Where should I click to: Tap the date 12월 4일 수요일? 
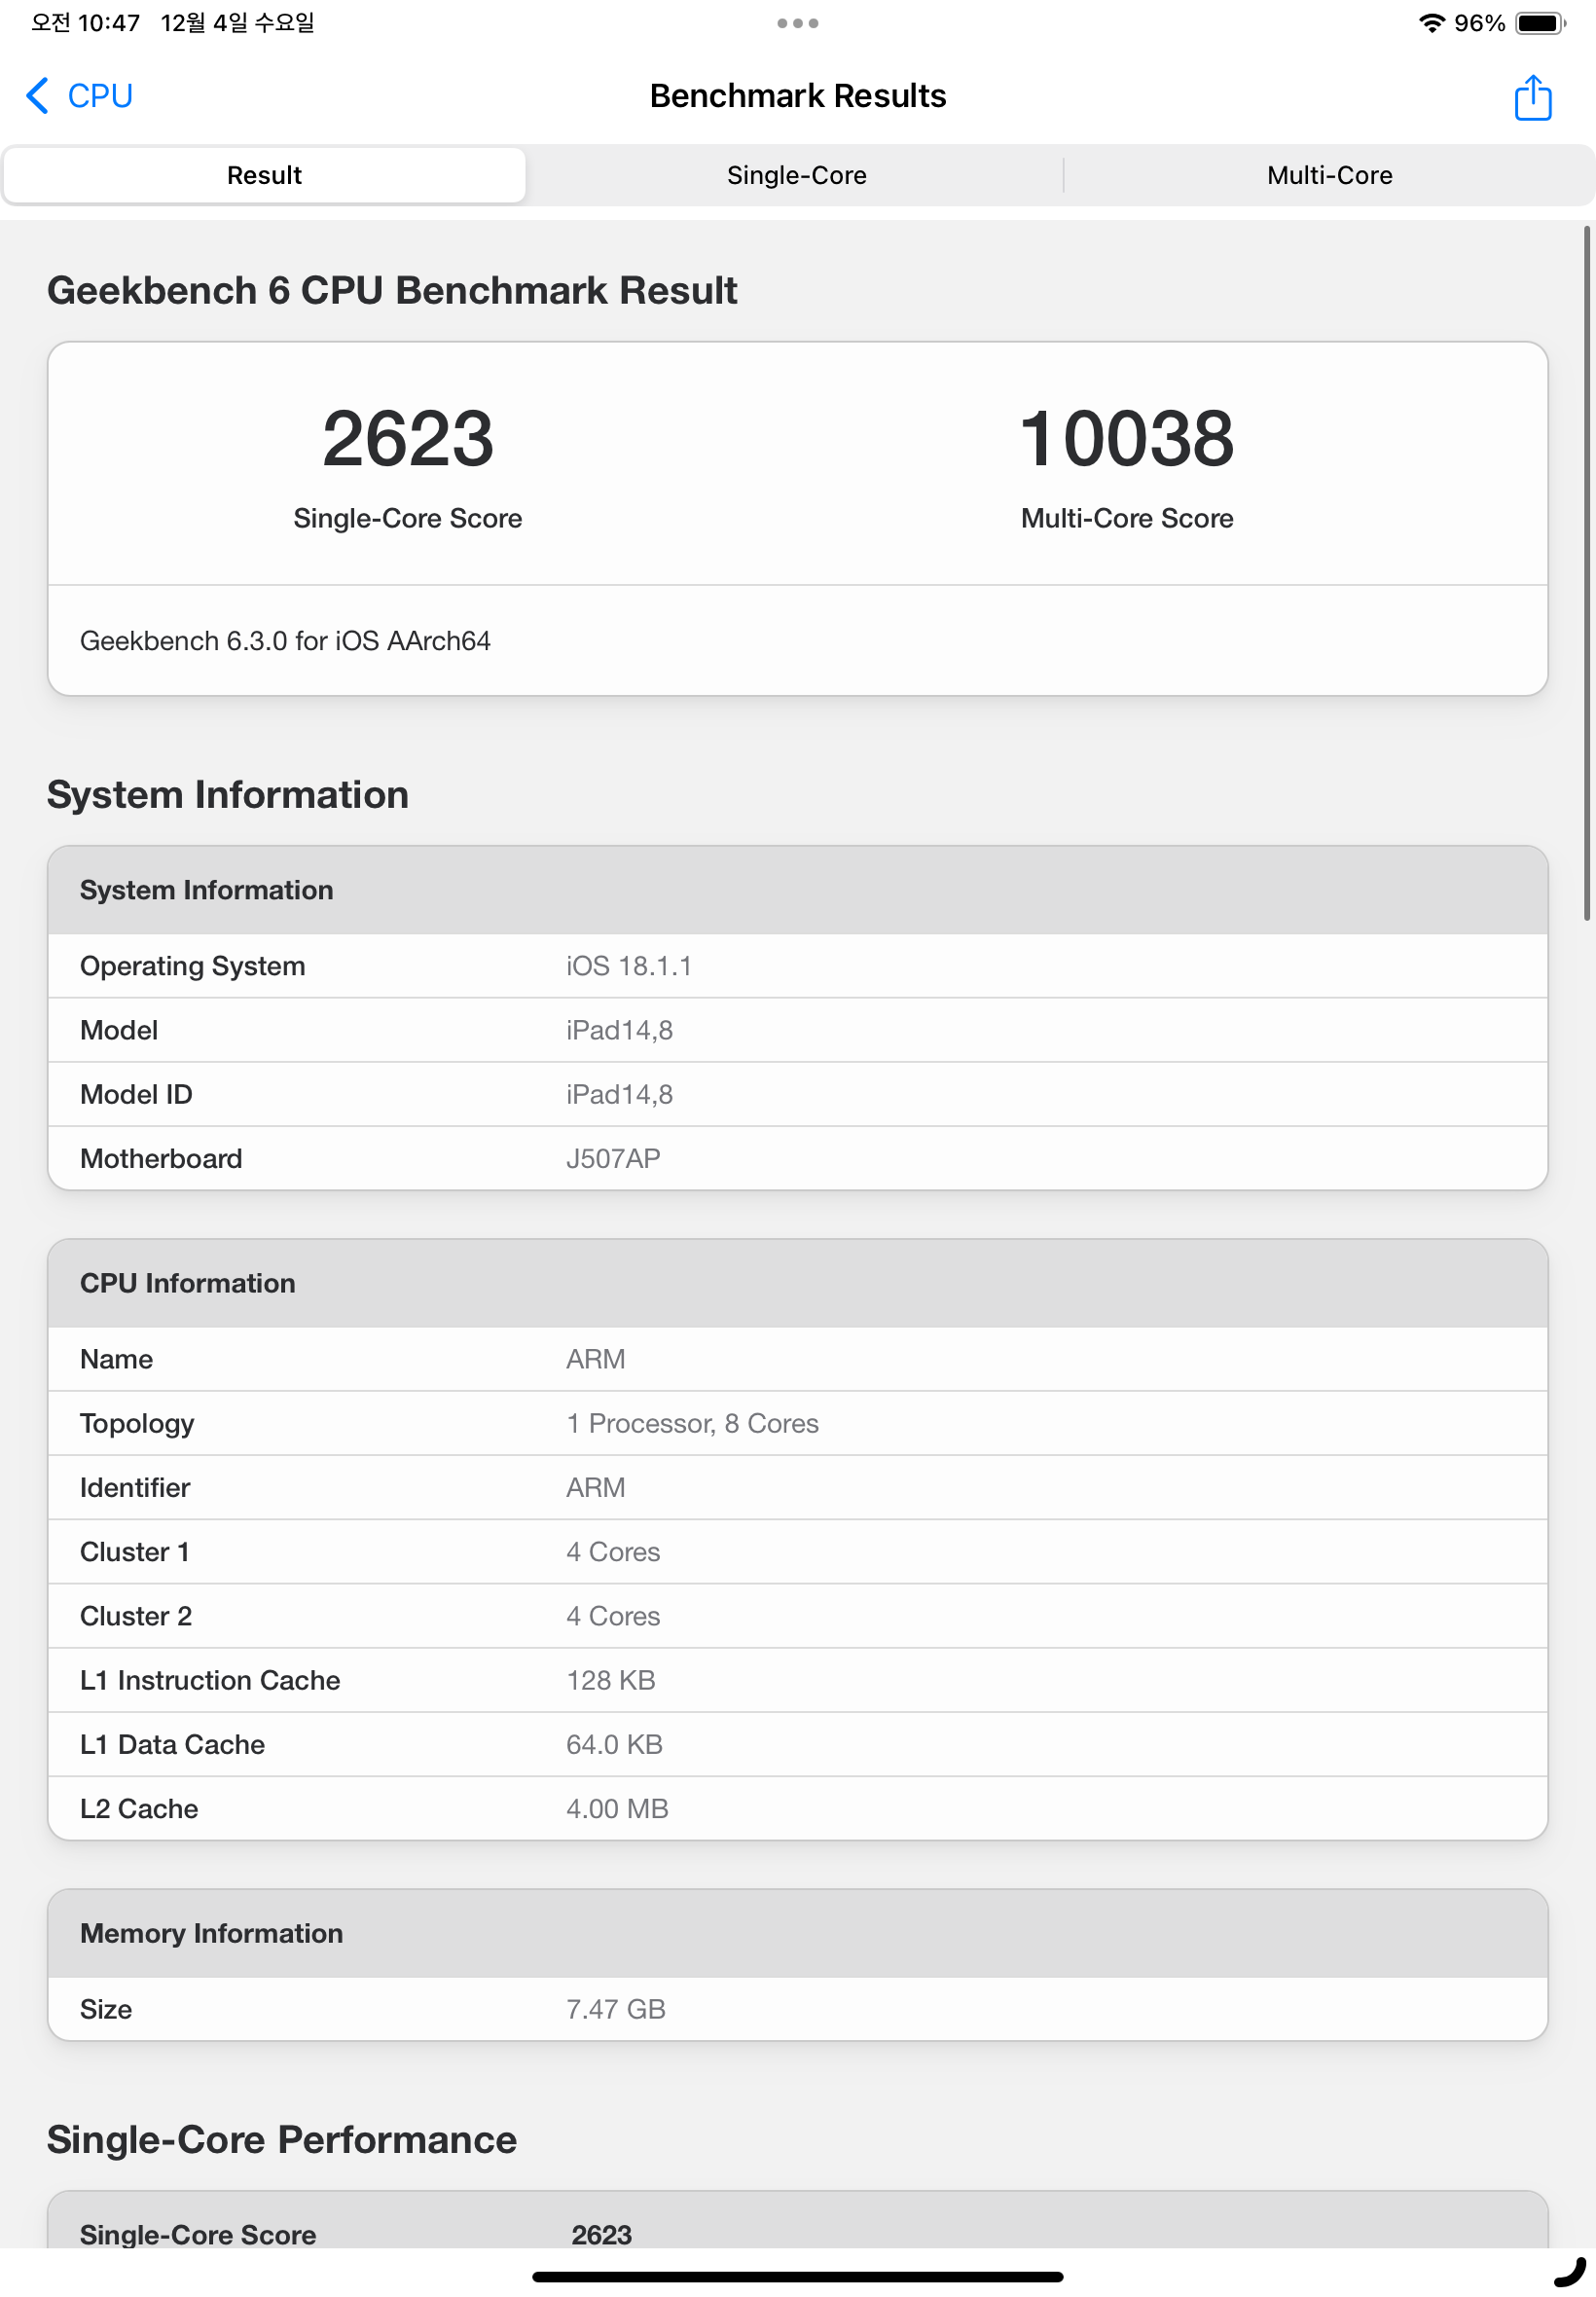pos(237,23)
